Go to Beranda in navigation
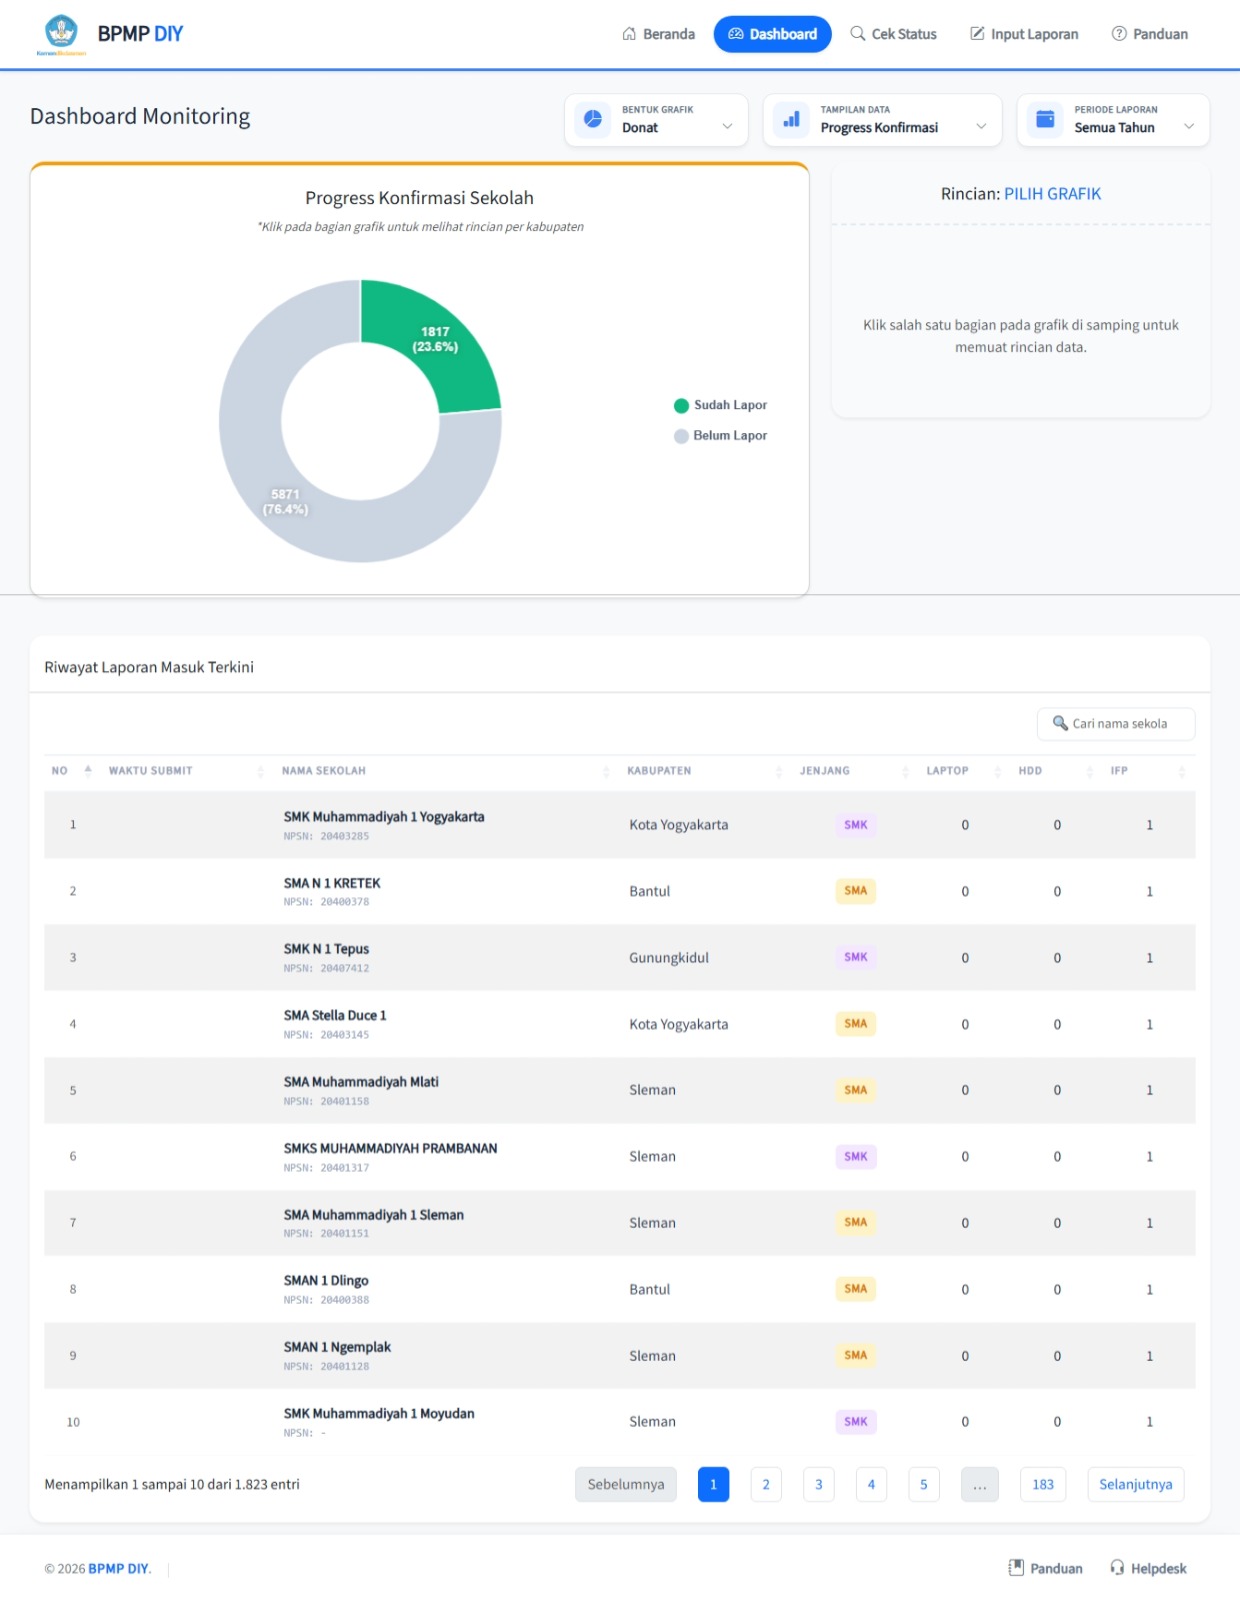The height and width of the screenshot is (1603, 1240). point(658,34)
